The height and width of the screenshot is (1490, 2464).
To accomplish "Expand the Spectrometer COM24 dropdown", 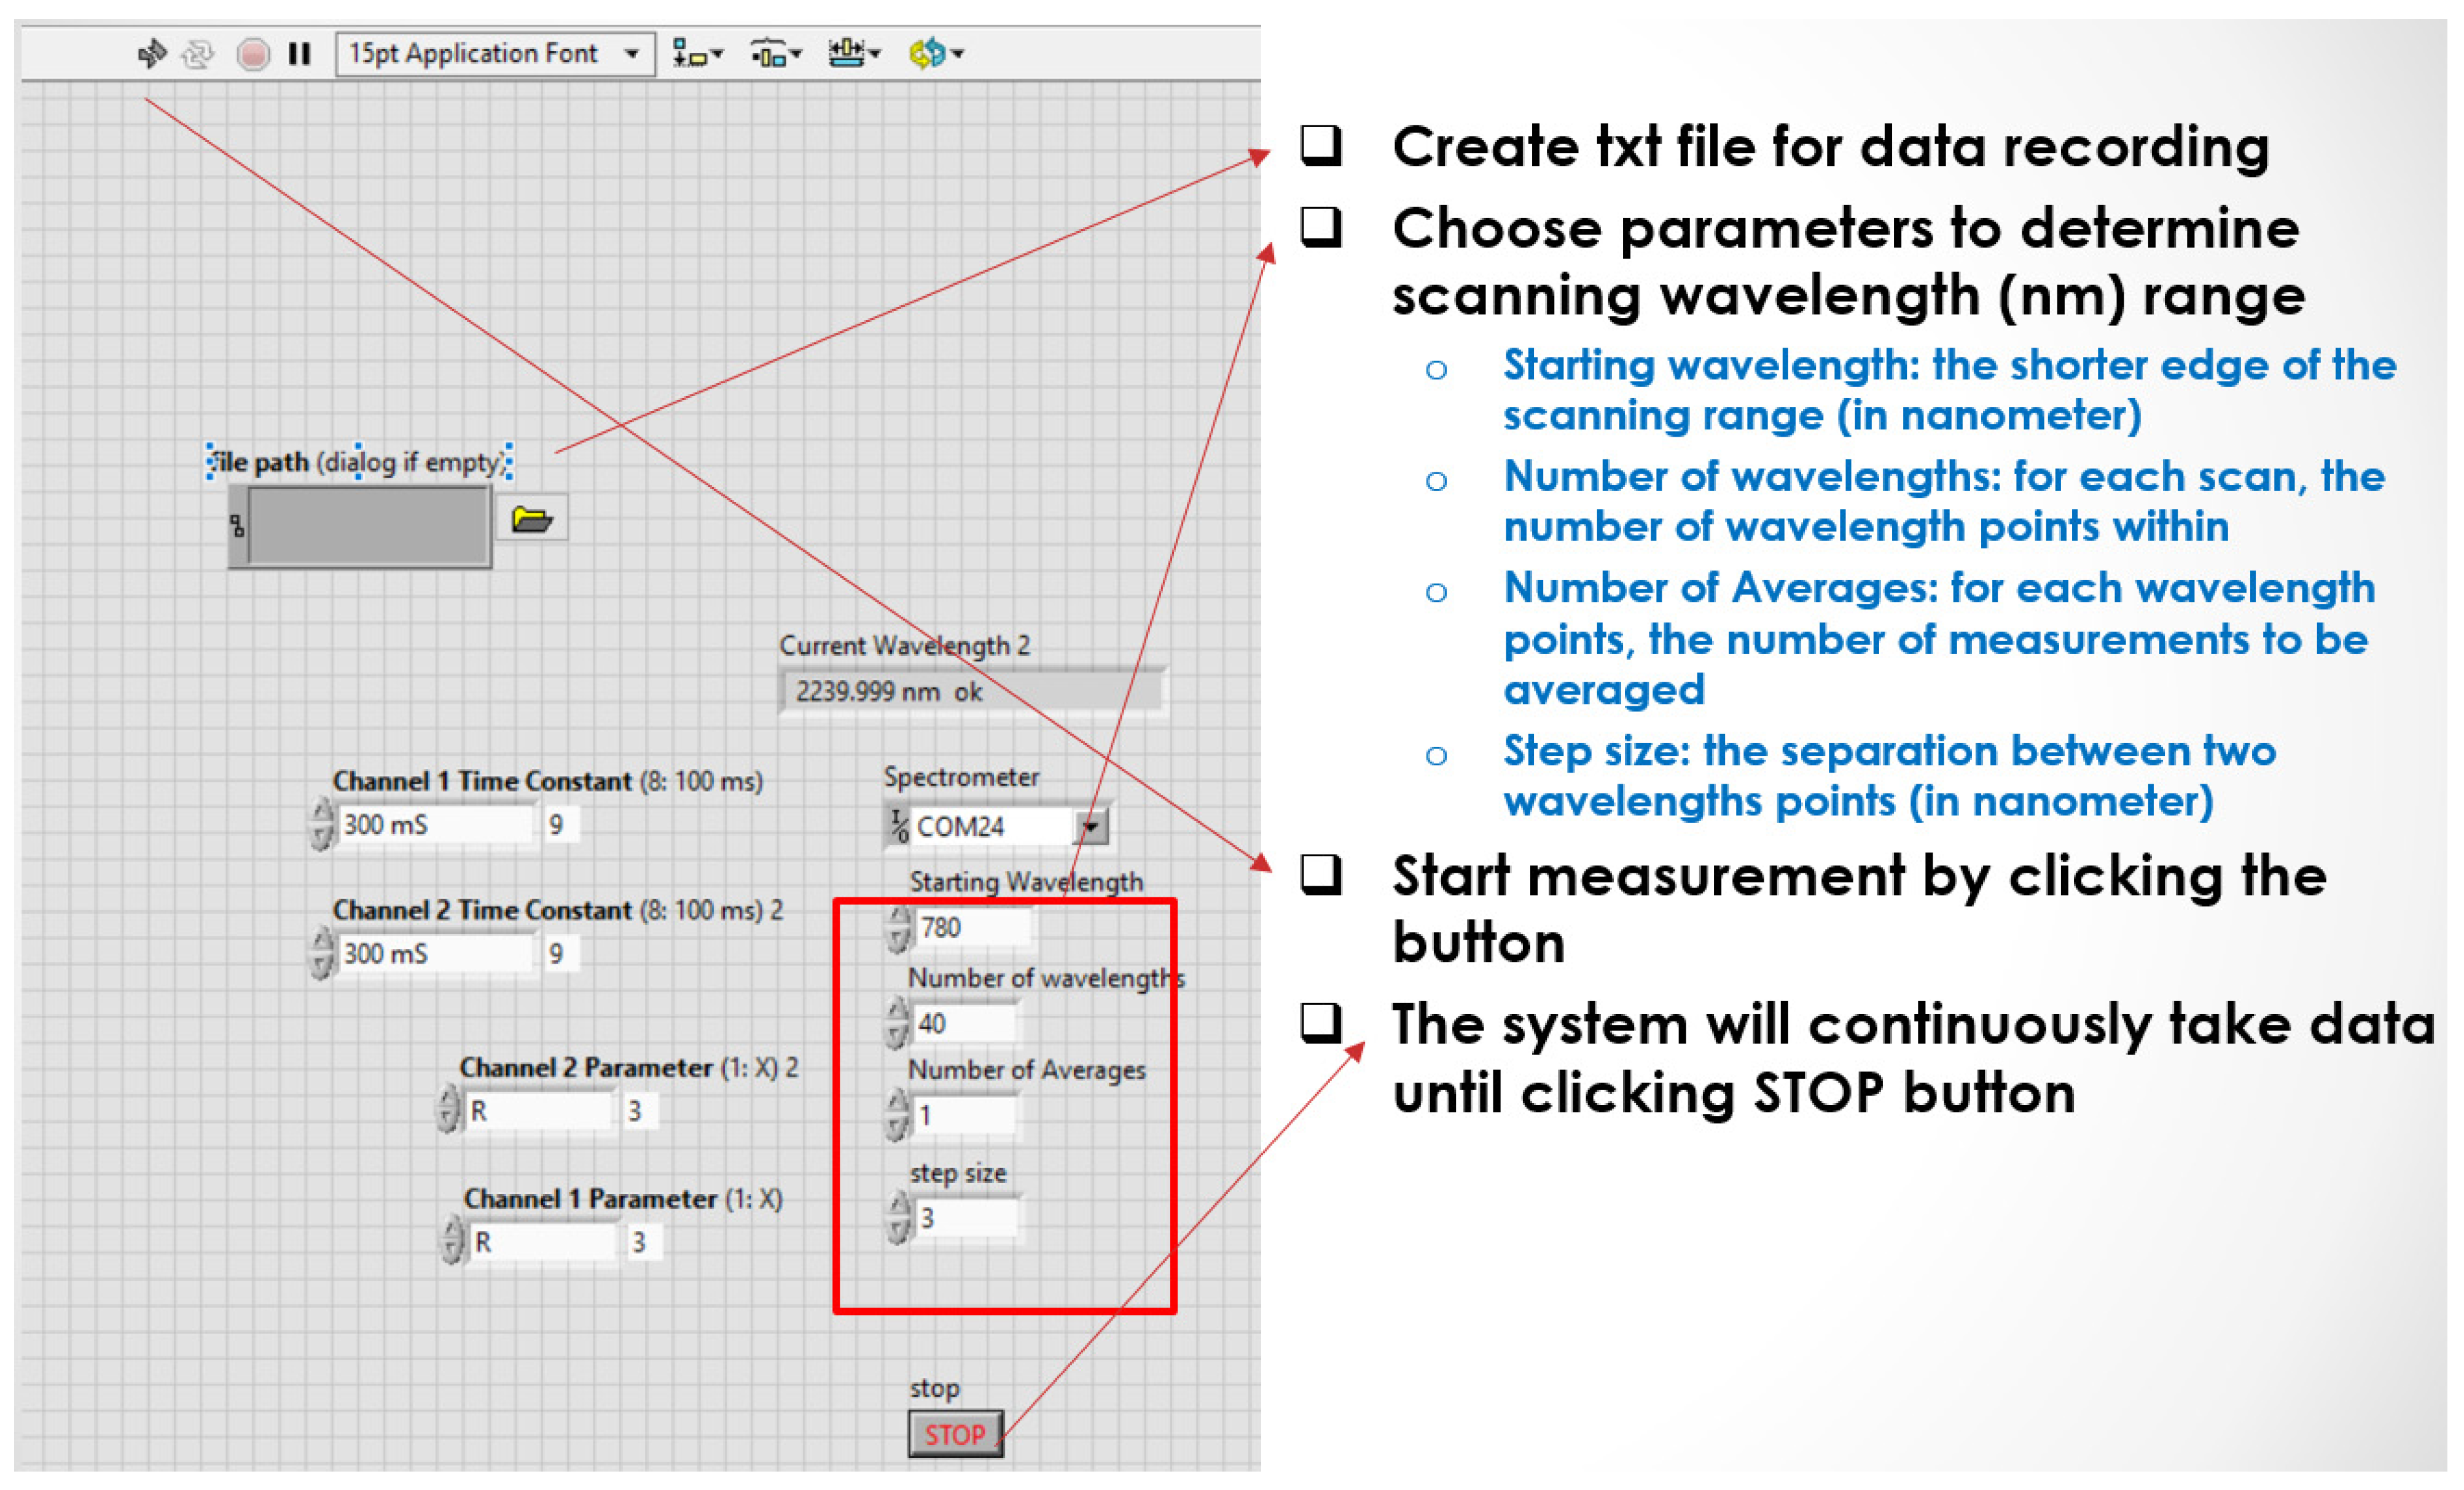I will [x=1091, y=827].
